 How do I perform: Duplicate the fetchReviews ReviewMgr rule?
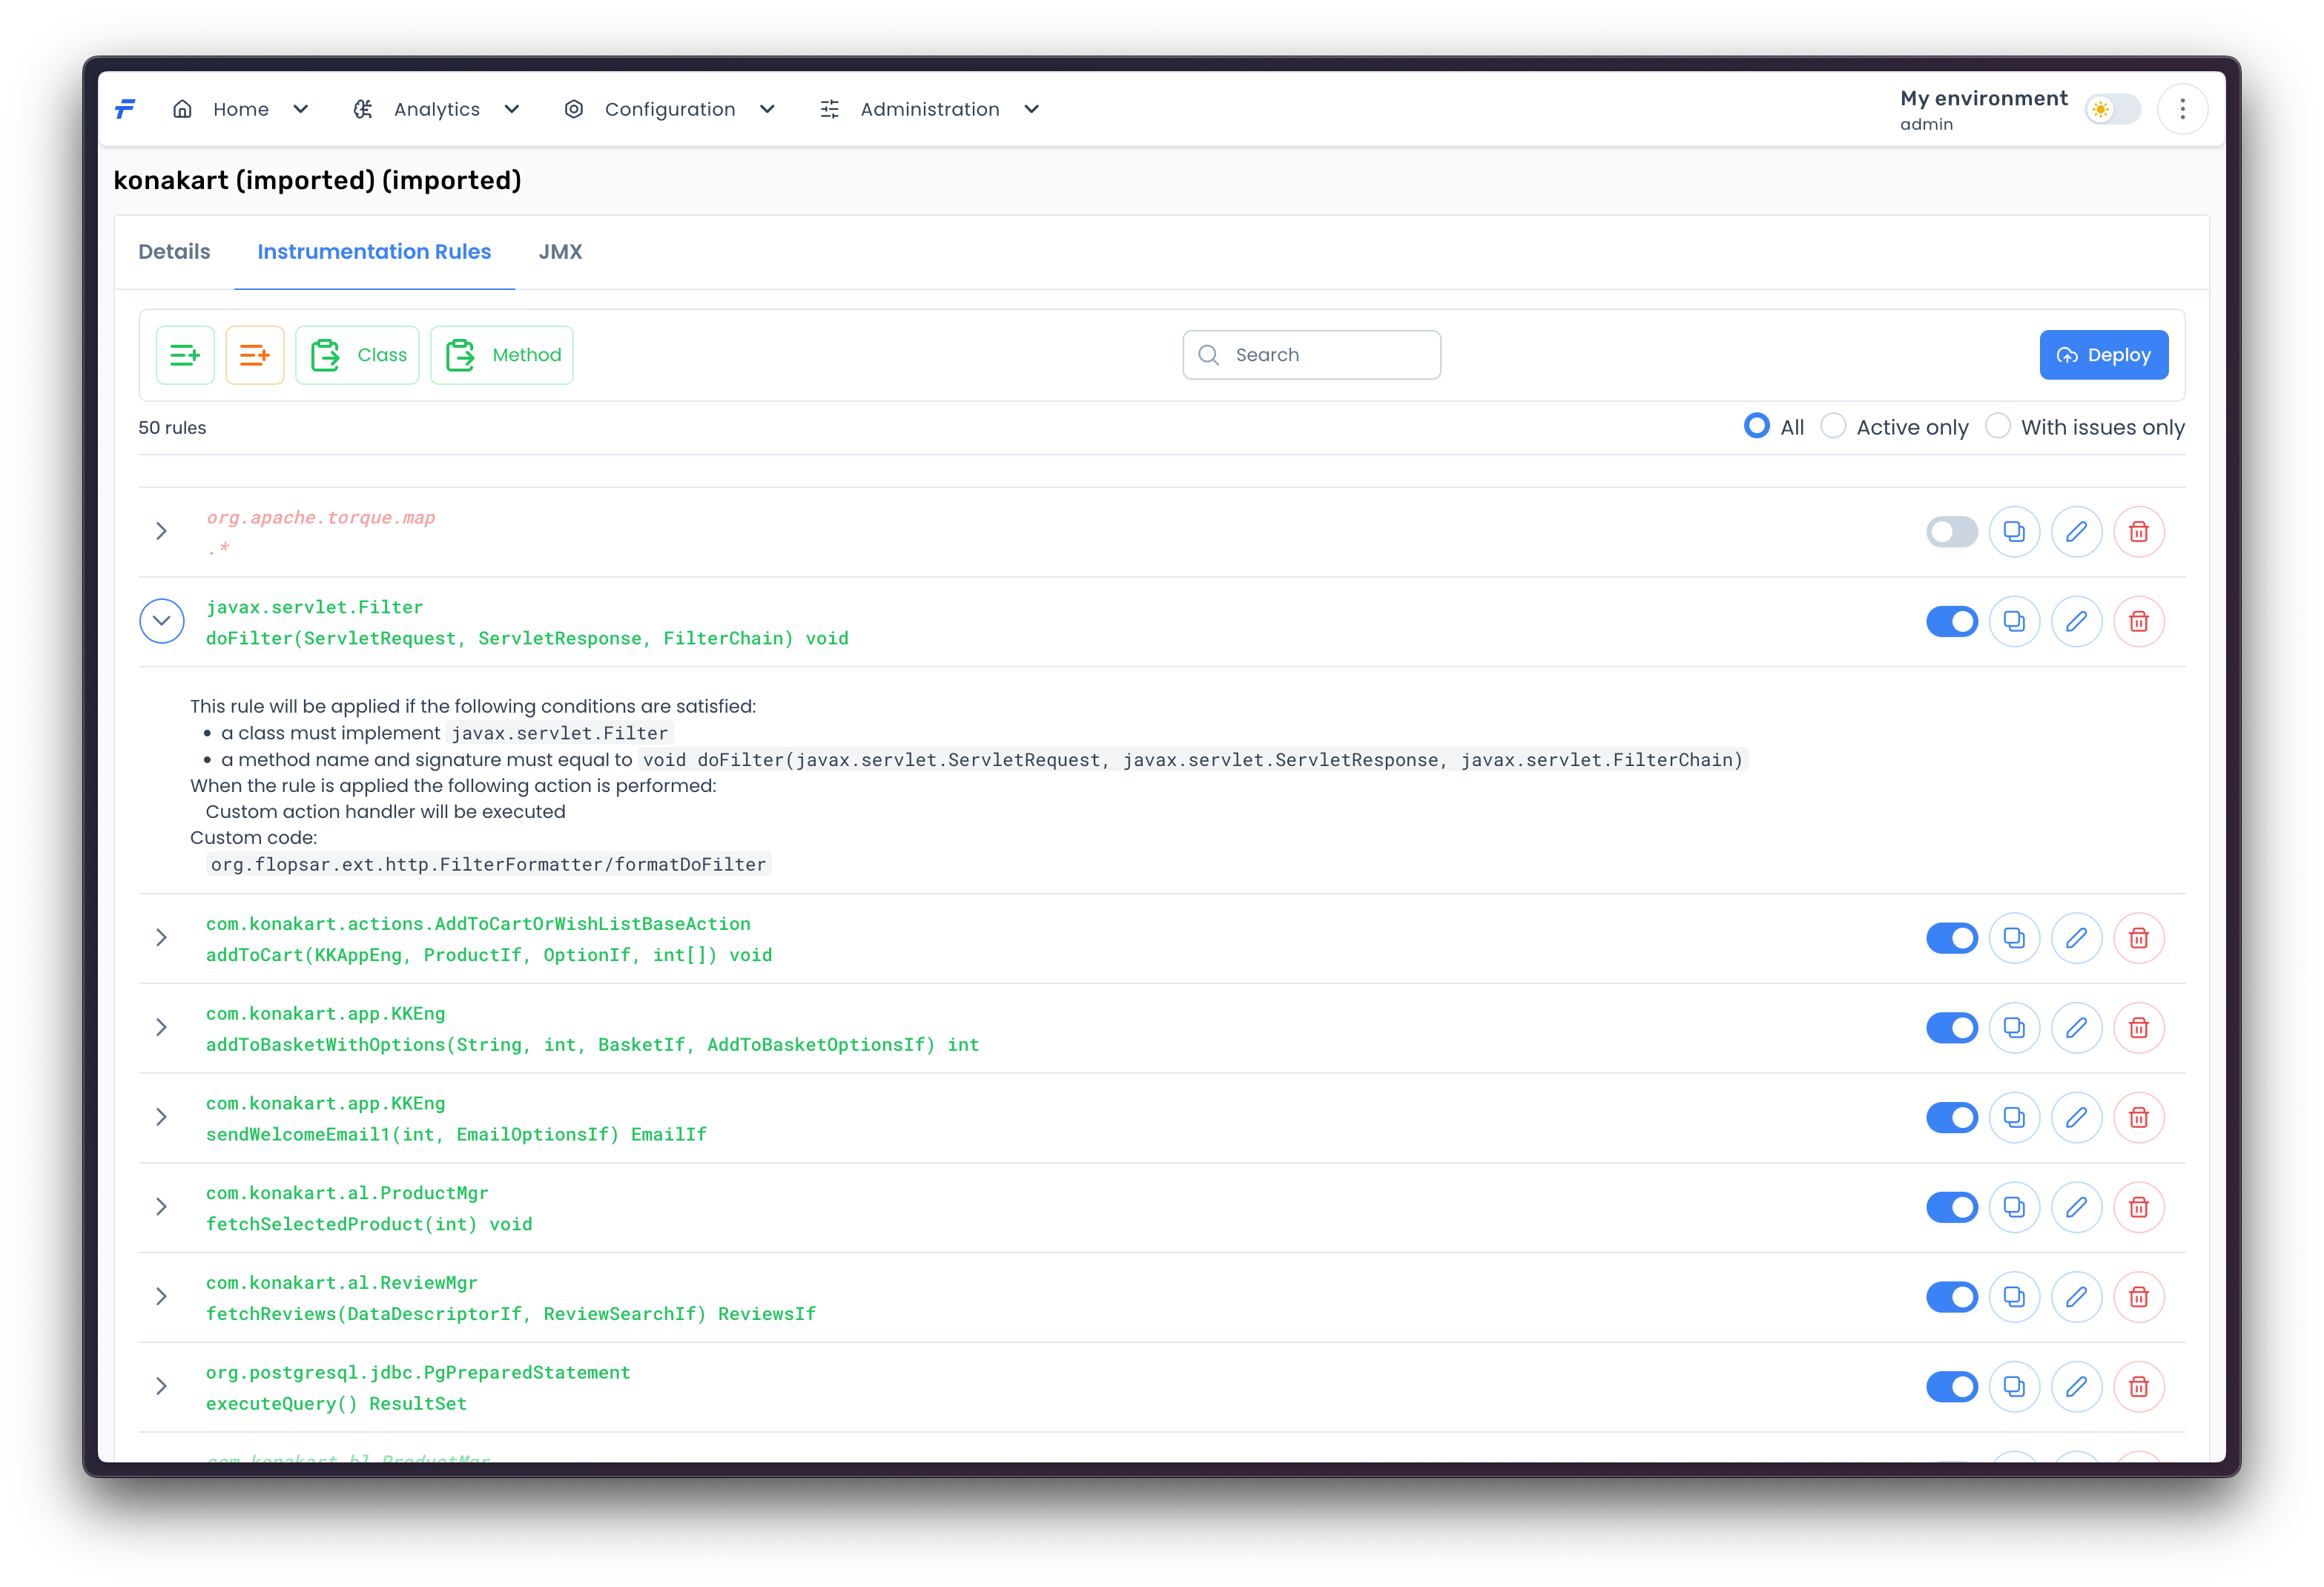click(2014, 1297)
